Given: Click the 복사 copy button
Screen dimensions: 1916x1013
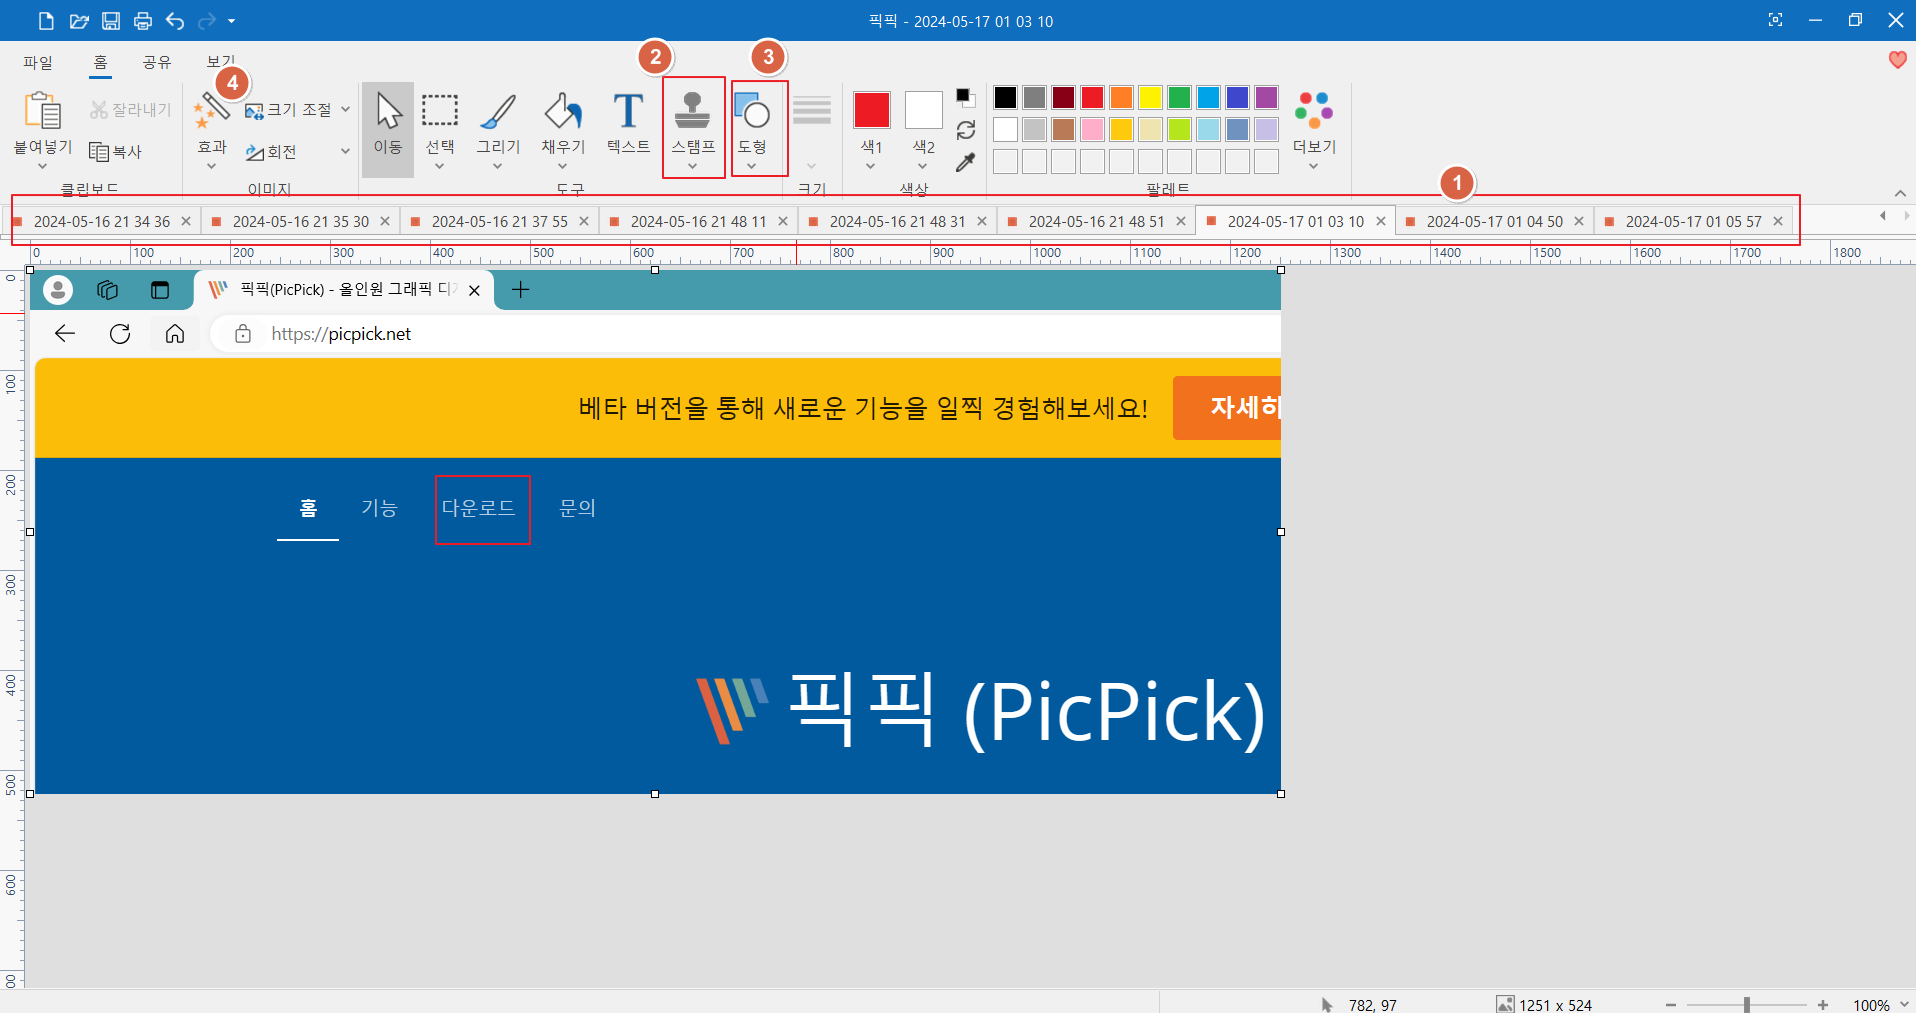Looking at the screenshot, I should [116, 151].
